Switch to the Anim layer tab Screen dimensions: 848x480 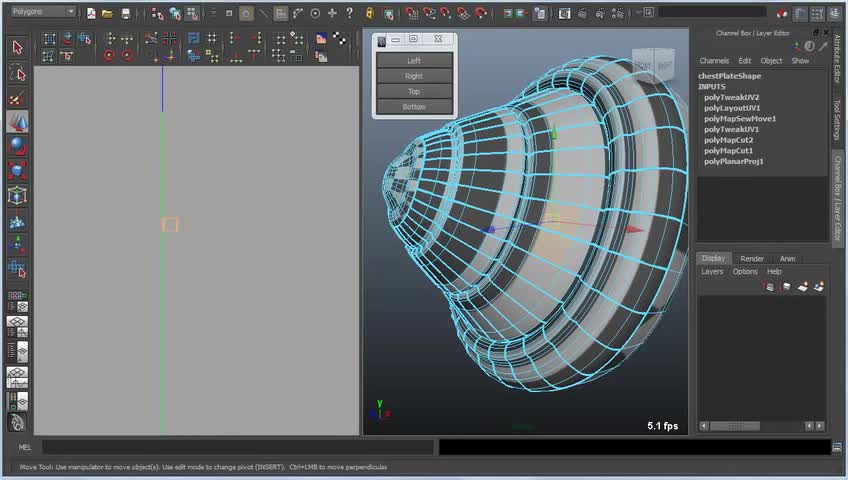coord(787,259)
